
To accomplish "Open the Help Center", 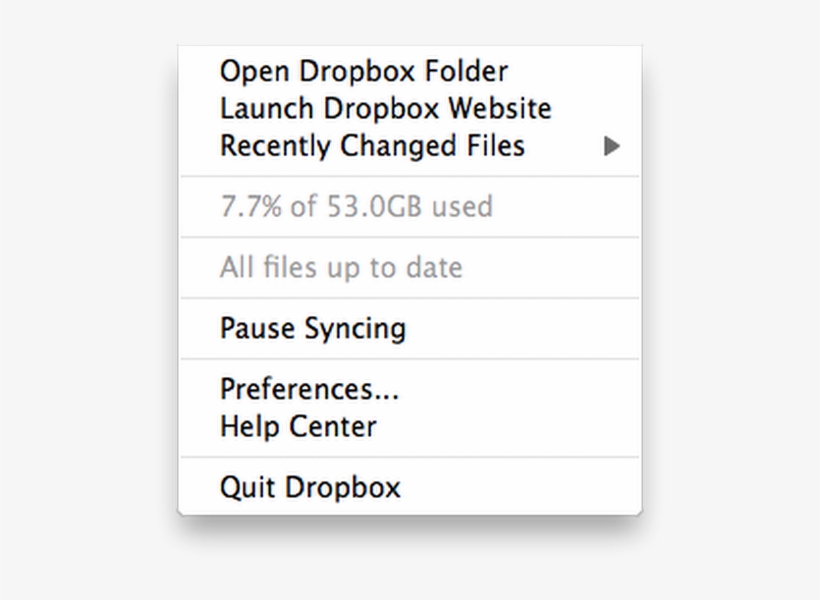I will 298,427.
